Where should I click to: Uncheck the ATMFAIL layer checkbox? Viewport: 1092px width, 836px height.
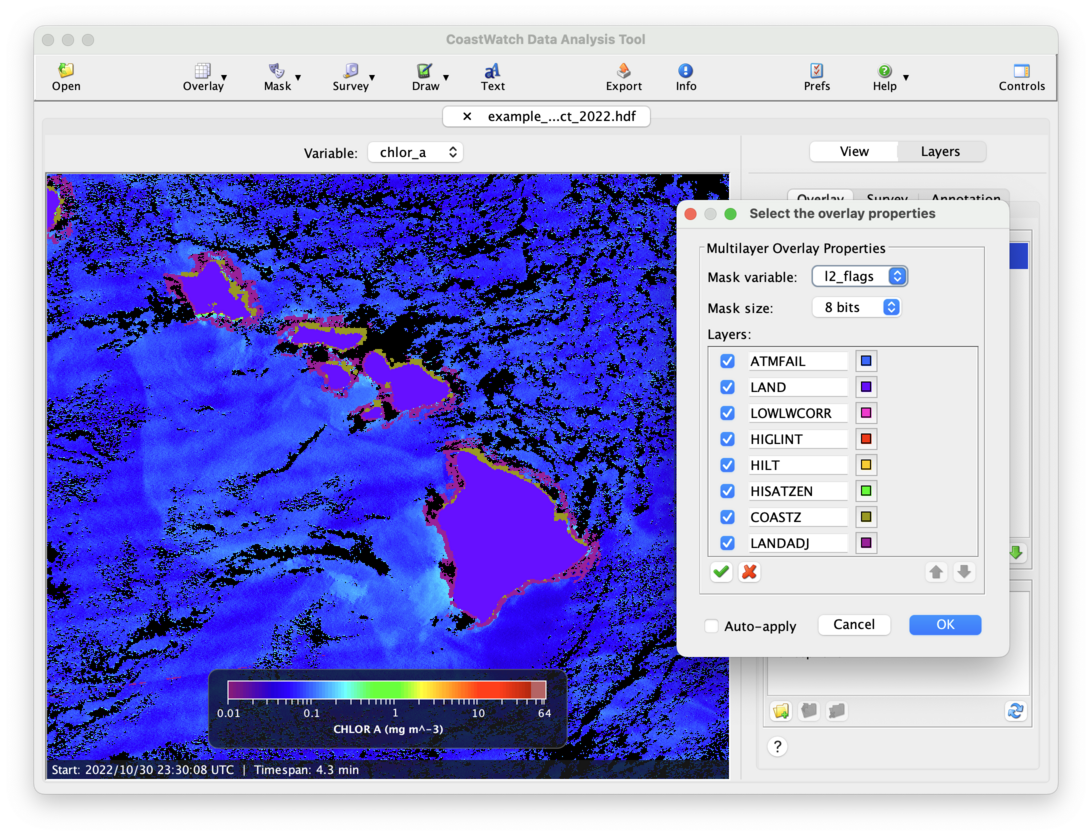pos(727,361)
